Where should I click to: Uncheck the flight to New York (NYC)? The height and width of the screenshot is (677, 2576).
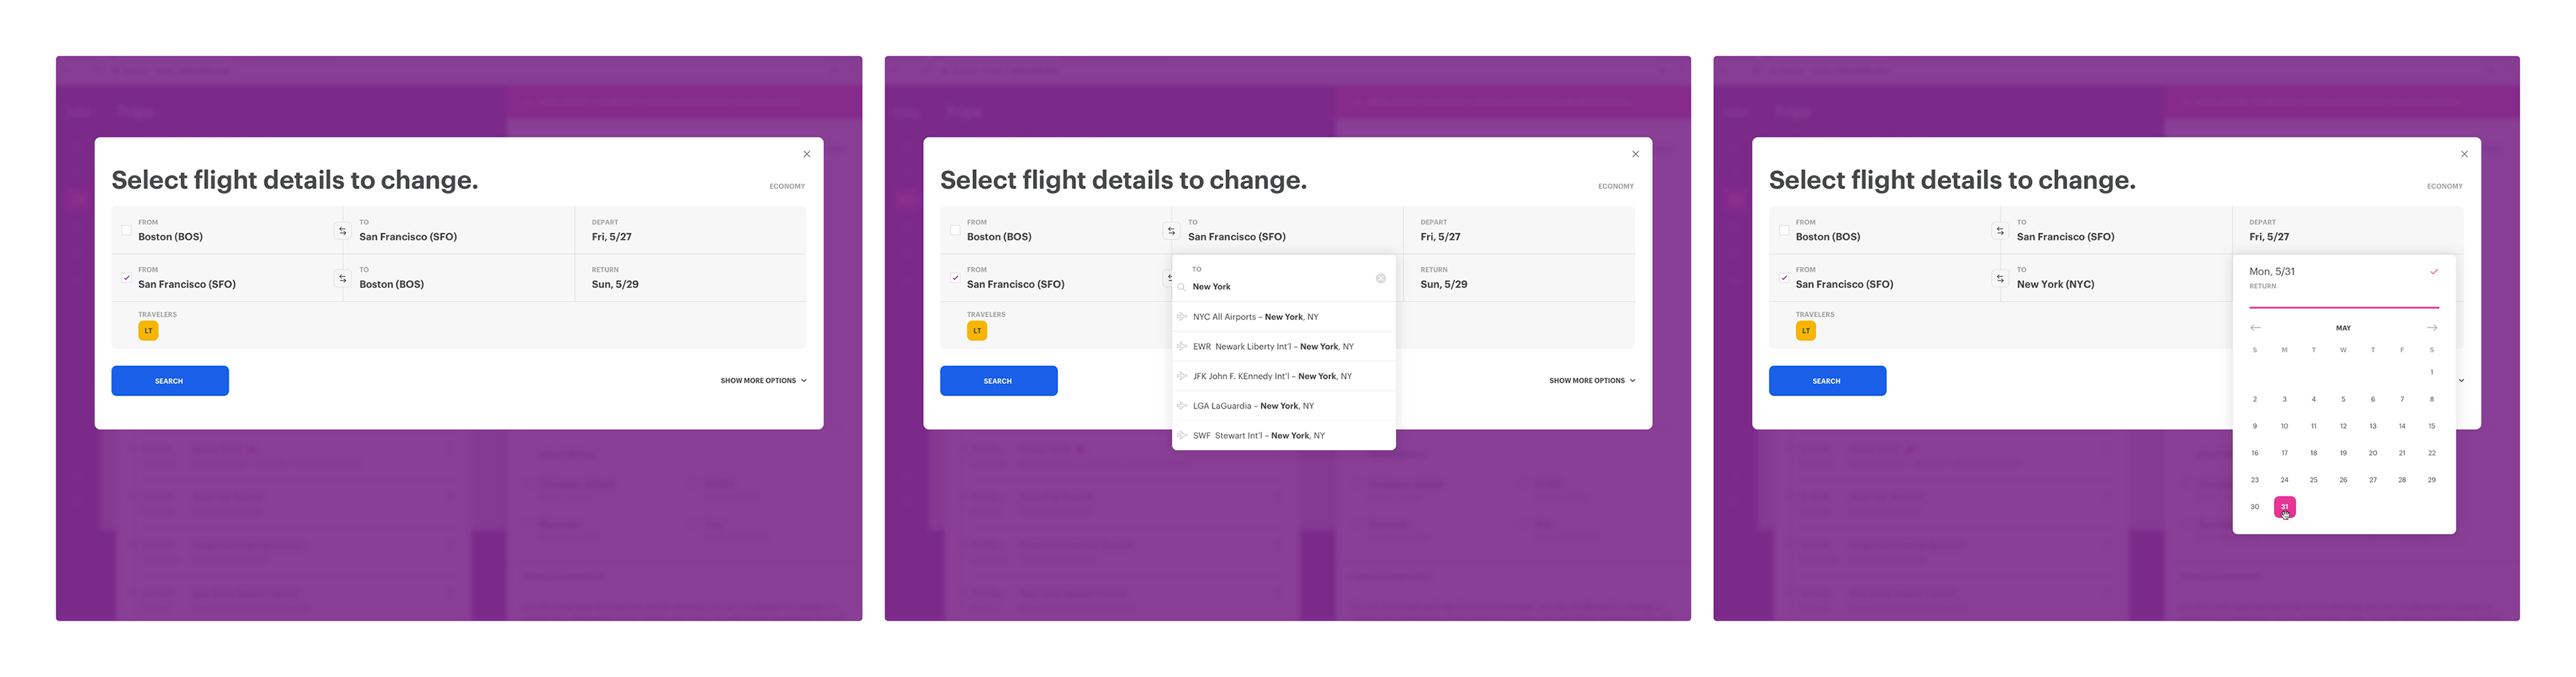pyautogui.click(x=1784, y=277)
